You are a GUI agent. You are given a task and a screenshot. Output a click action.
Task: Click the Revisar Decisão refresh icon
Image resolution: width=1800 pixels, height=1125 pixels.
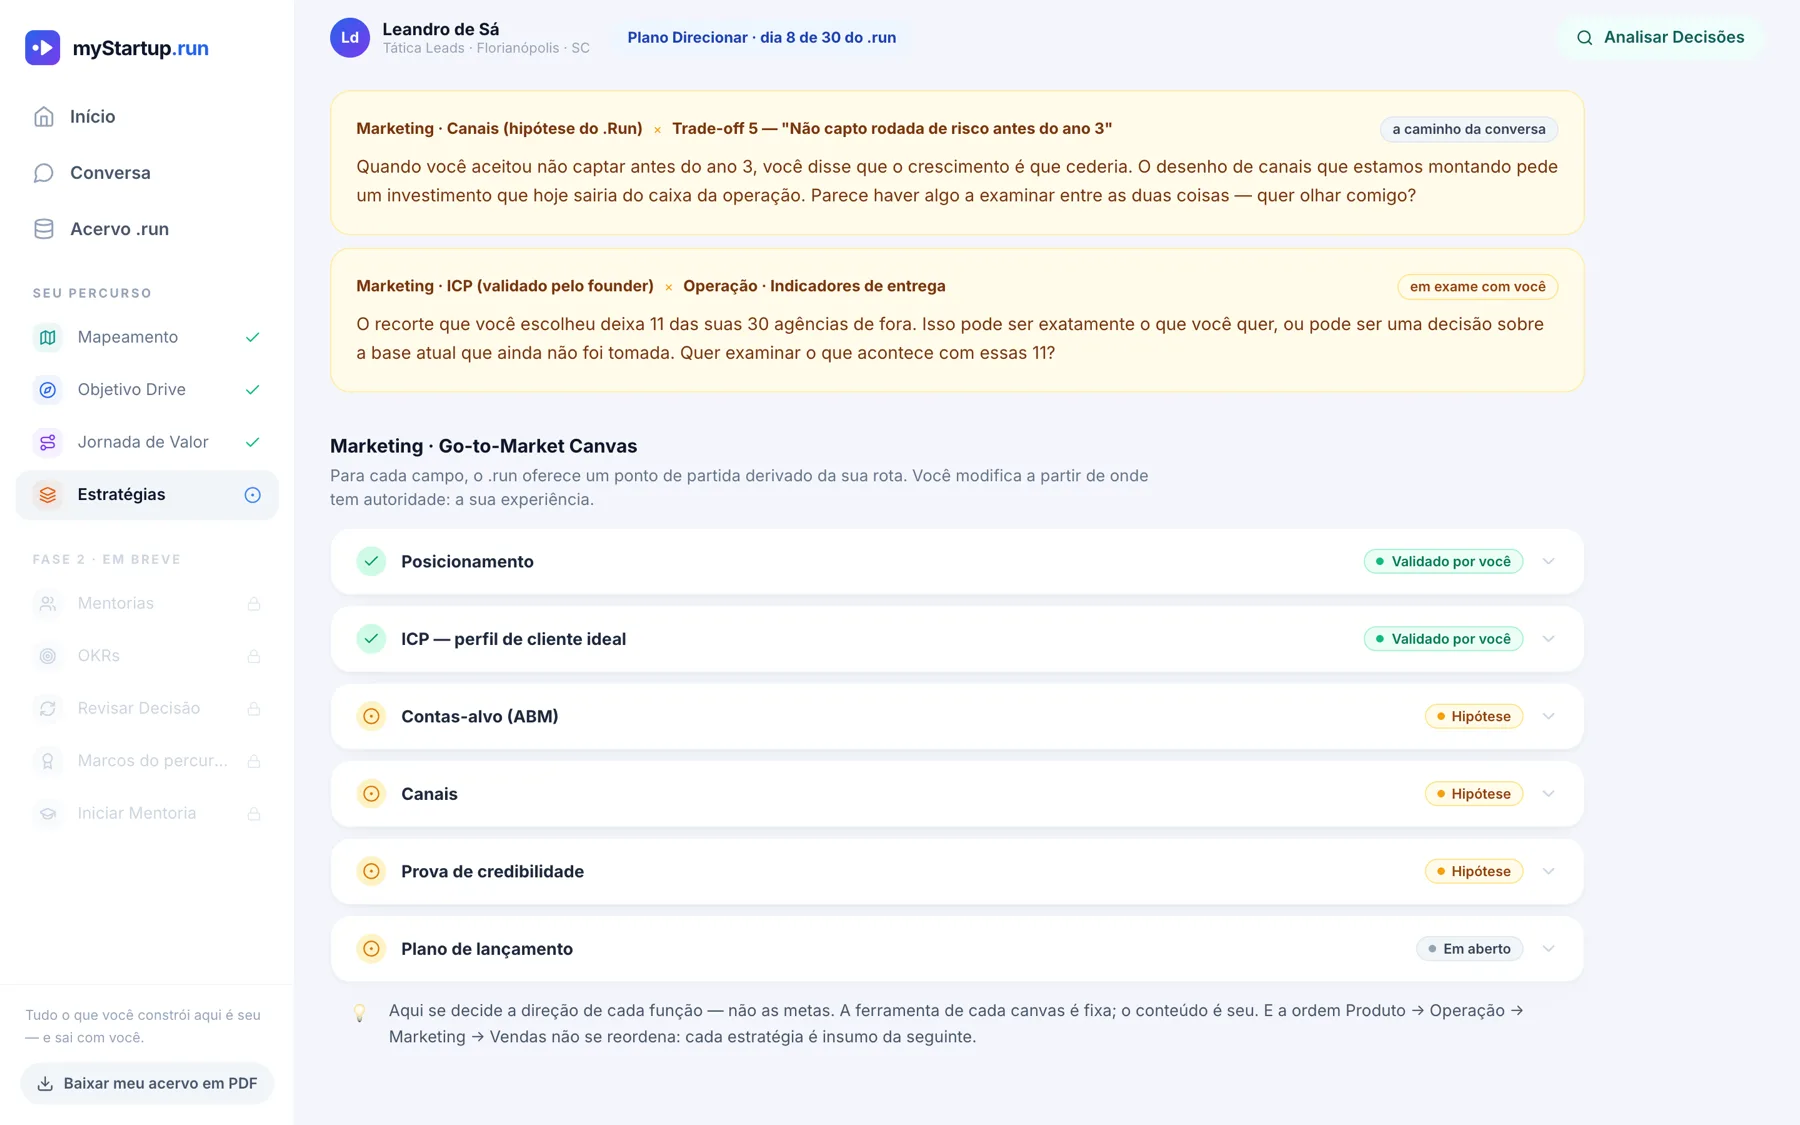(x=47, y=709)
